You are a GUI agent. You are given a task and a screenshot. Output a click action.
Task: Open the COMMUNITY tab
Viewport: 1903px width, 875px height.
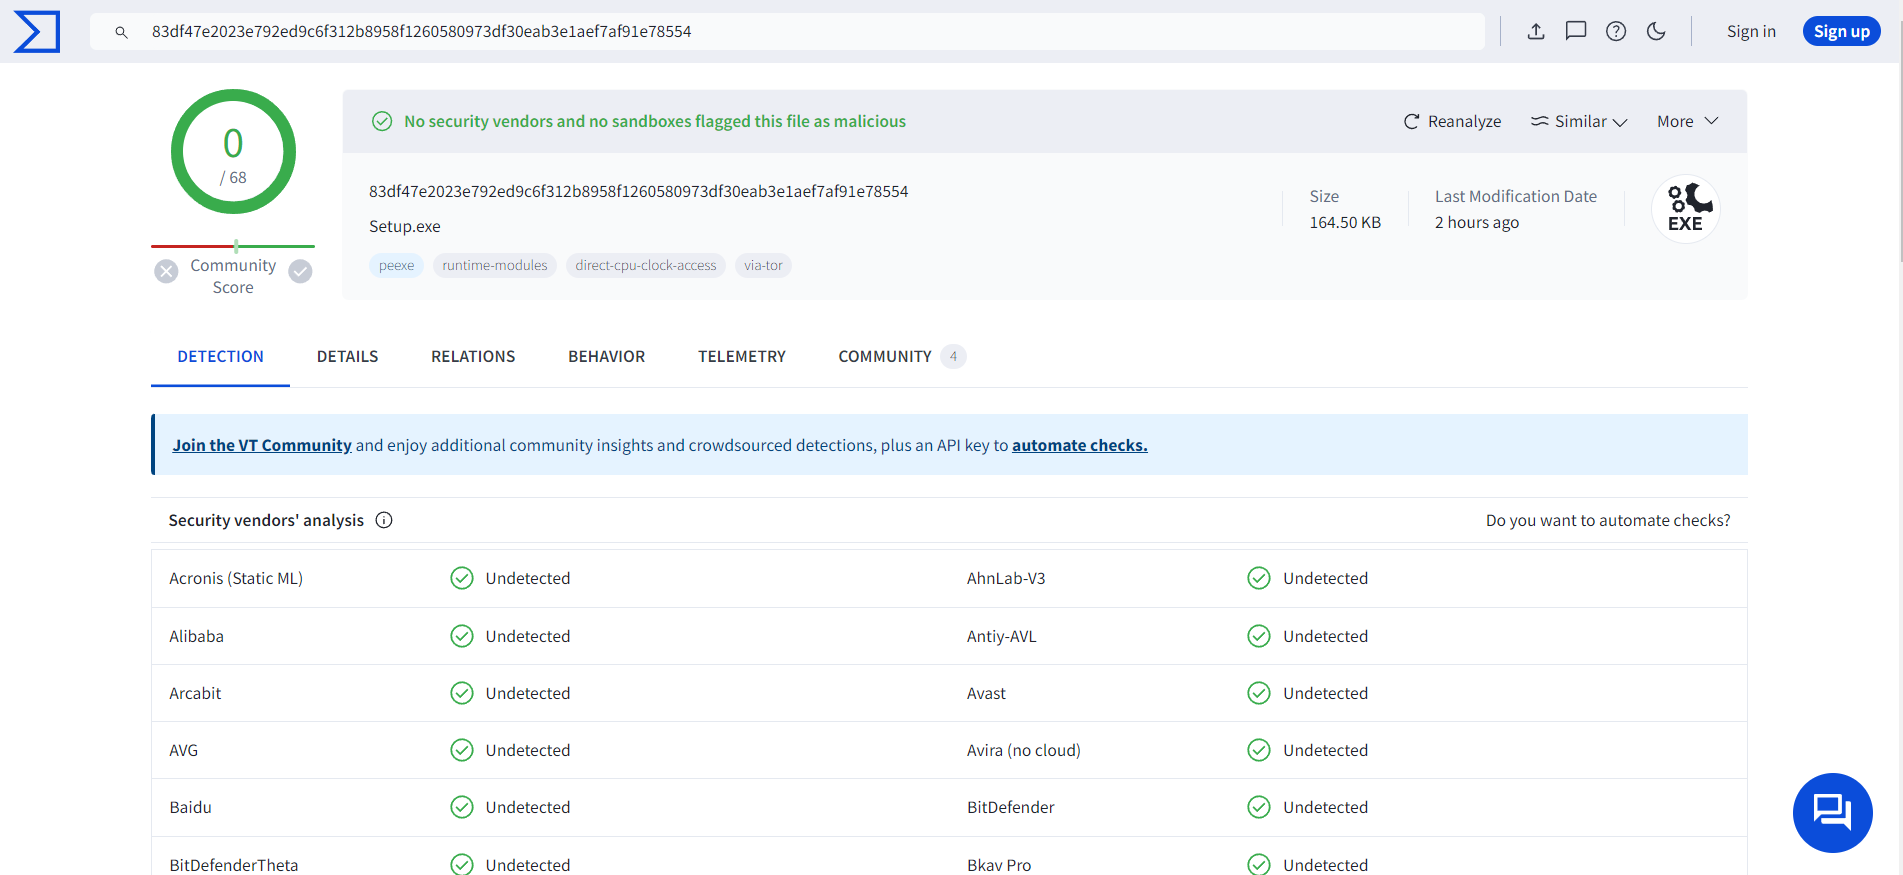[886, 357]
